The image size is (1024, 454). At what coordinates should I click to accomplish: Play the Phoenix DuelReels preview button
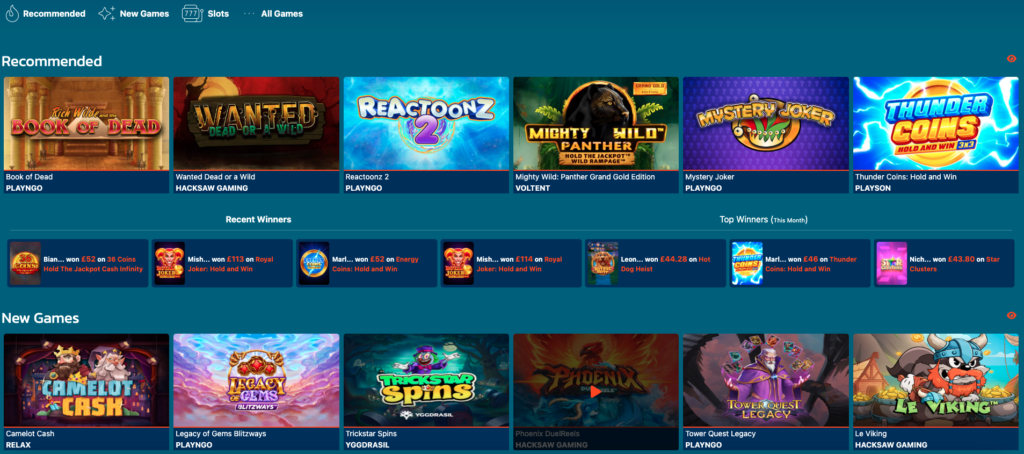pyautogui.click(x=596, y=391)
